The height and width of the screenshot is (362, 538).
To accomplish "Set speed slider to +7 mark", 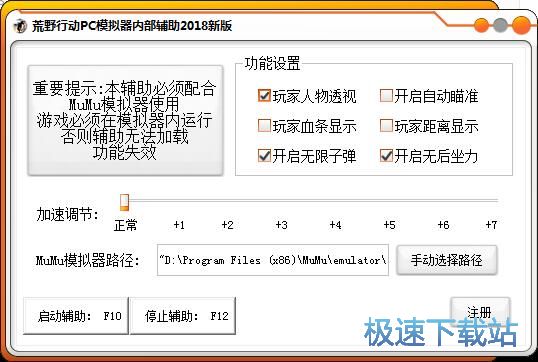I will click(491, 201).
